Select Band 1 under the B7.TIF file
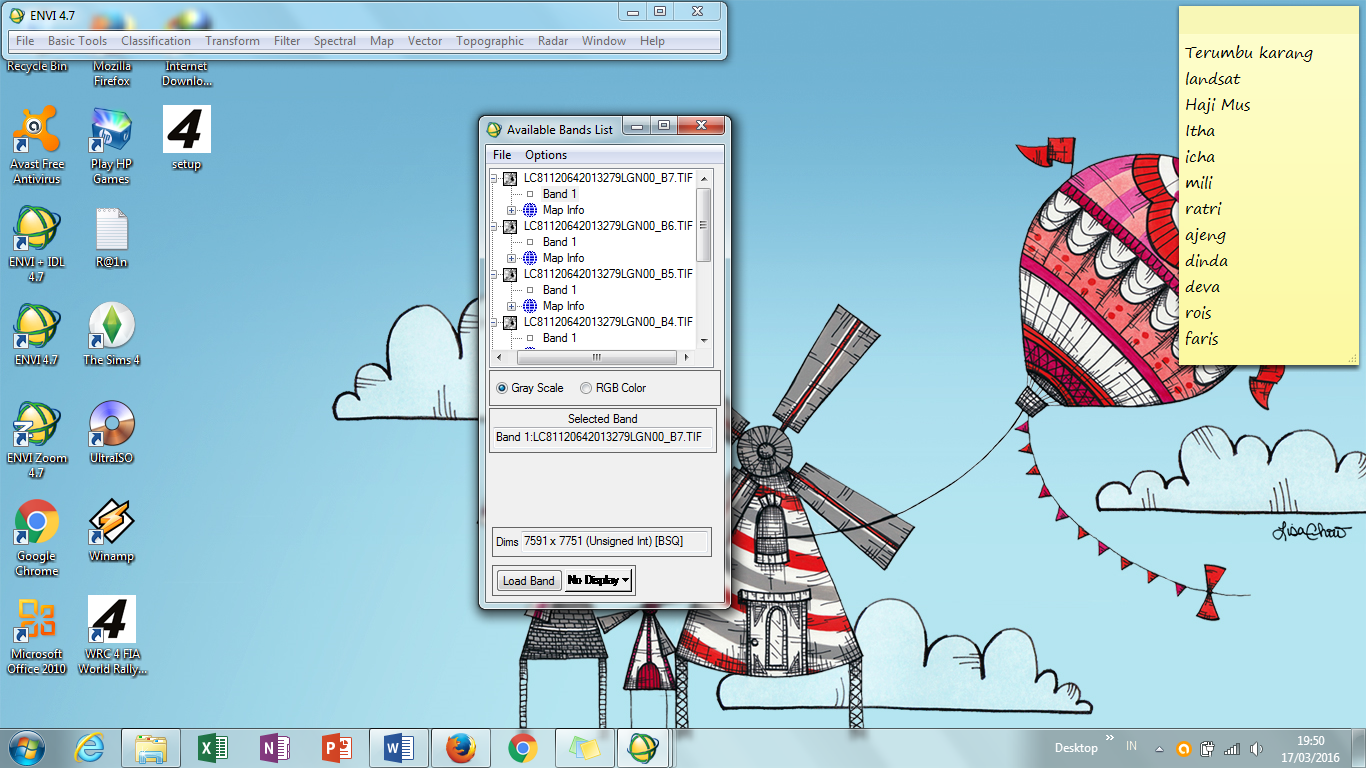 click(559, 194)
